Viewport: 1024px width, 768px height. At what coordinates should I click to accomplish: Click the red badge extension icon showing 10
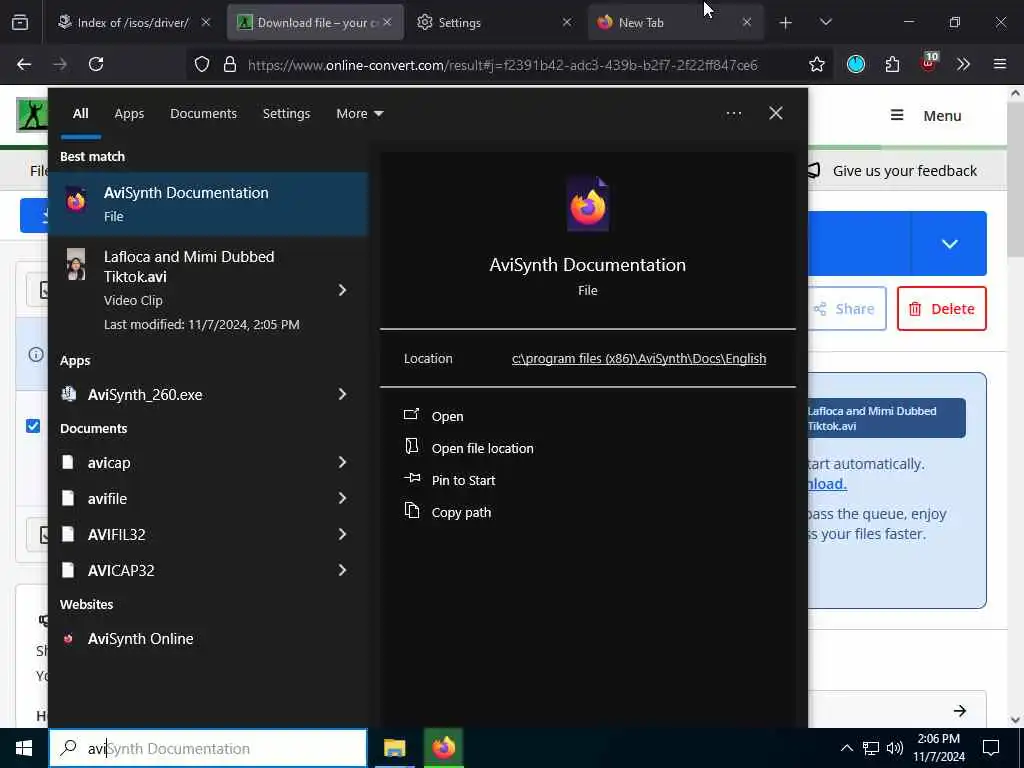(929, 63)
